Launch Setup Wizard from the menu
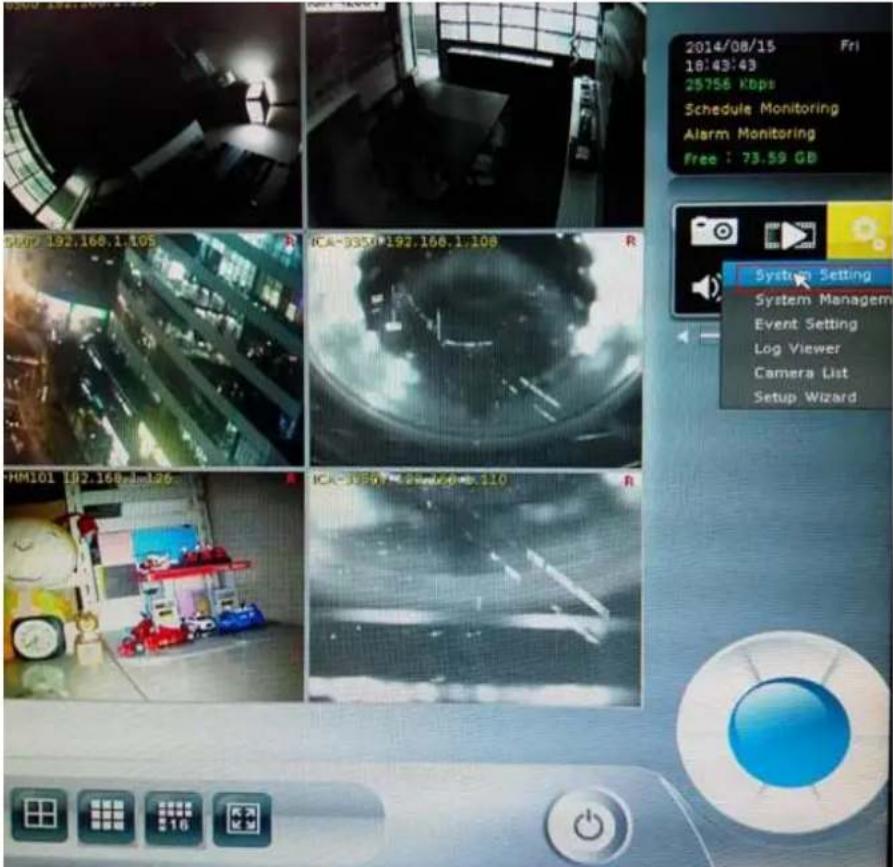 [805, 397]
